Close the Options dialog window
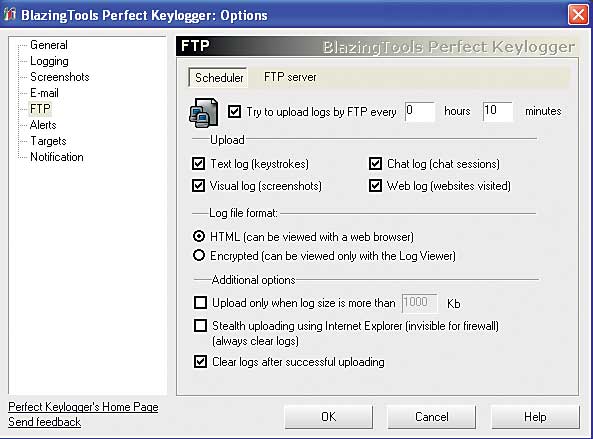The image size is (593, 439). tap(578, 15)
